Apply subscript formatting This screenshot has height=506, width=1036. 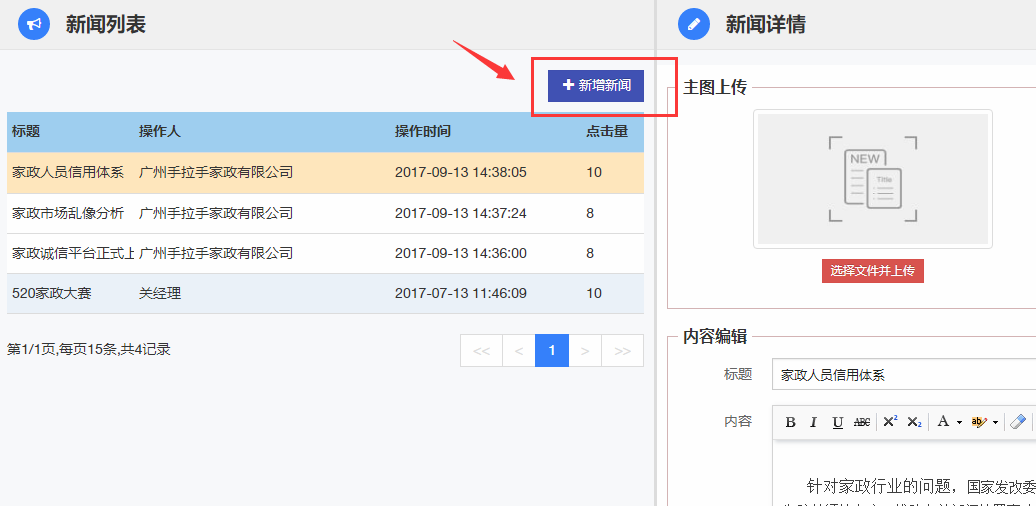click(914, 422)
